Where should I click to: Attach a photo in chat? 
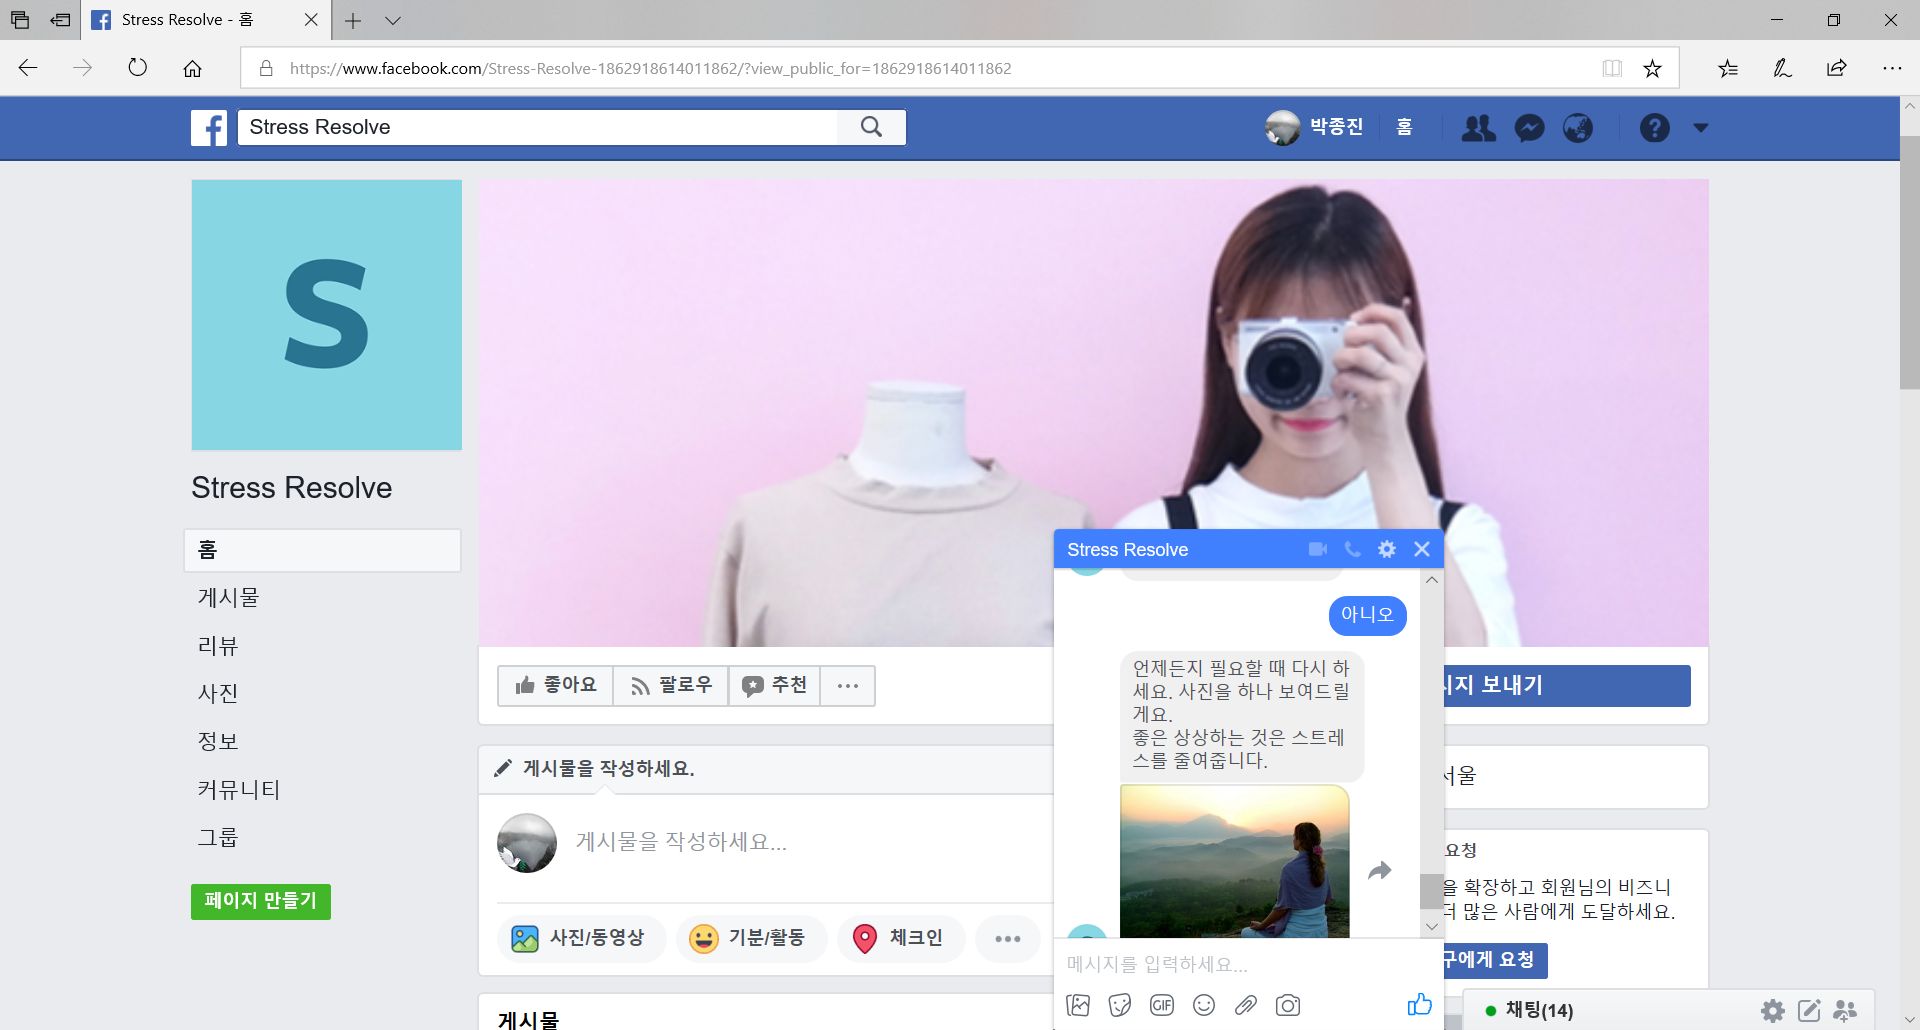pyautogui.click(x=1078, y=1005)
